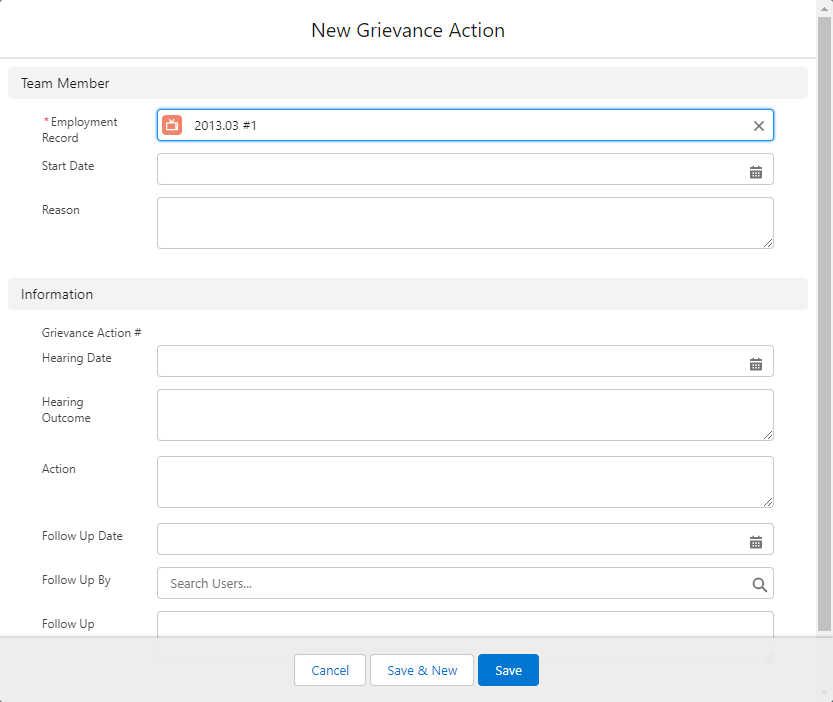Clear the Employment Record selection
The width and height of the screenshot is (833, 702).
click(x=758, y=126)
